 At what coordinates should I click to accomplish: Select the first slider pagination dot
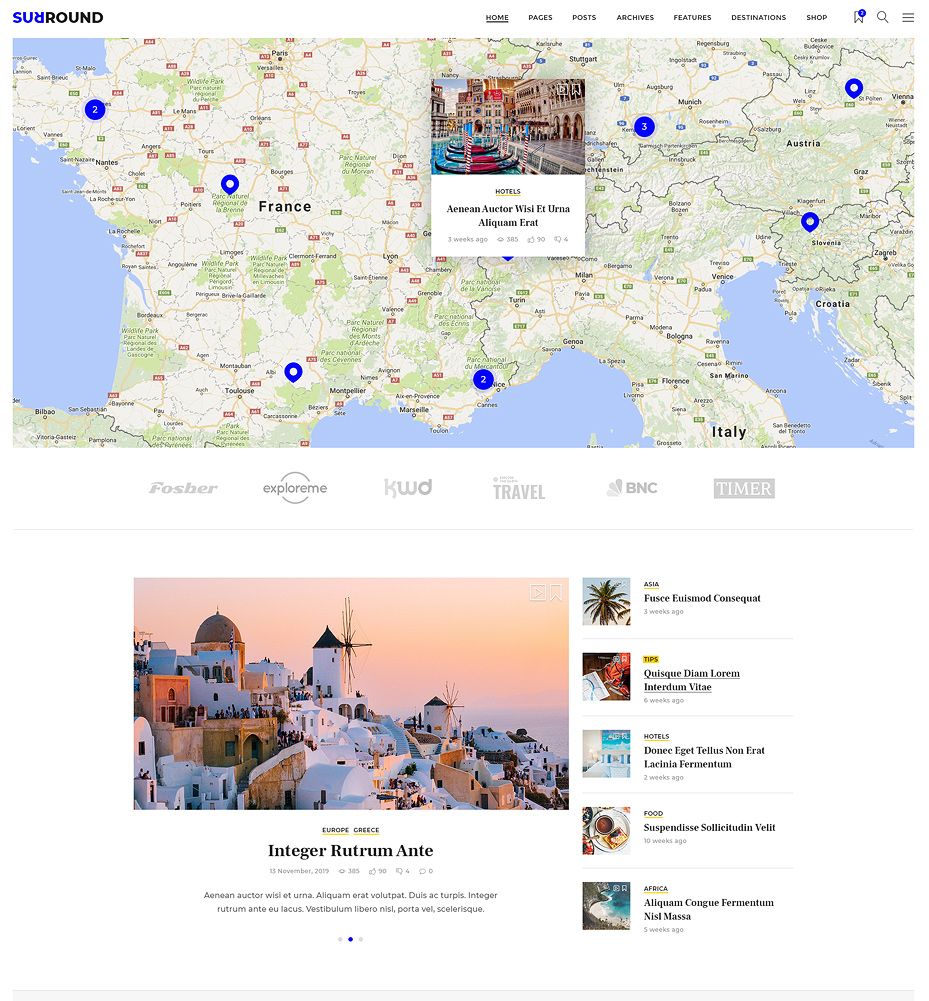click(x=340, y=939)
